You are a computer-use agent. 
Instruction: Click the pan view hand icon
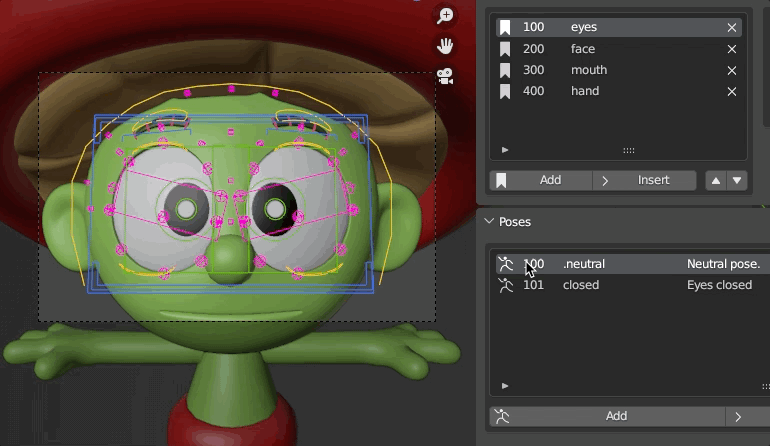(x=445, y=46)
